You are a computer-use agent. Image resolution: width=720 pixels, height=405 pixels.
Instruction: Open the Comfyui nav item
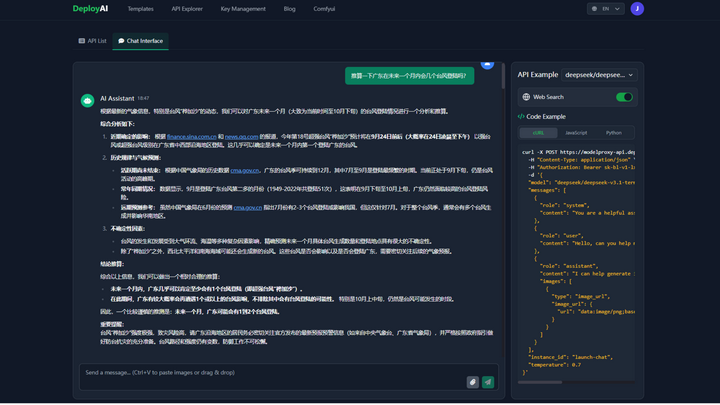pos(324,9)
